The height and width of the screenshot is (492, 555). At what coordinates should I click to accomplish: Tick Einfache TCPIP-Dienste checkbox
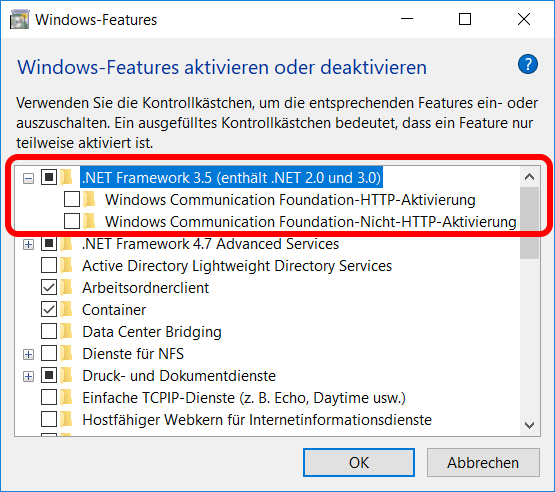pyautogui.click(x=49, y=397)
